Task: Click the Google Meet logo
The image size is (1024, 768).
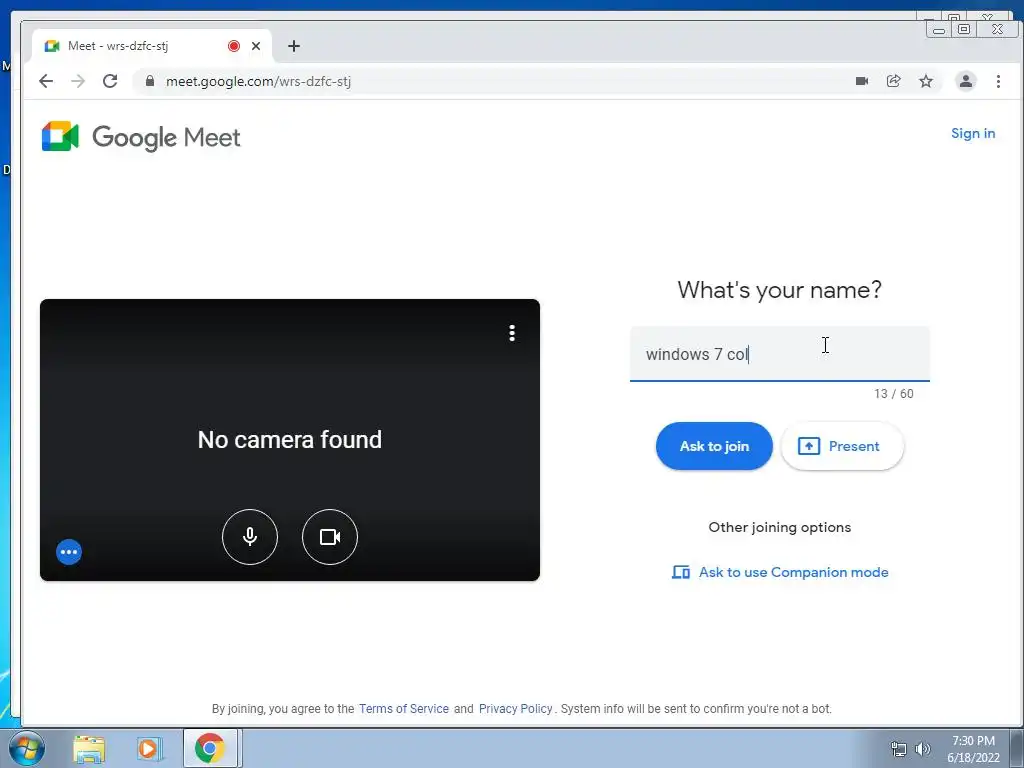Action: click(x=141, y=136)
